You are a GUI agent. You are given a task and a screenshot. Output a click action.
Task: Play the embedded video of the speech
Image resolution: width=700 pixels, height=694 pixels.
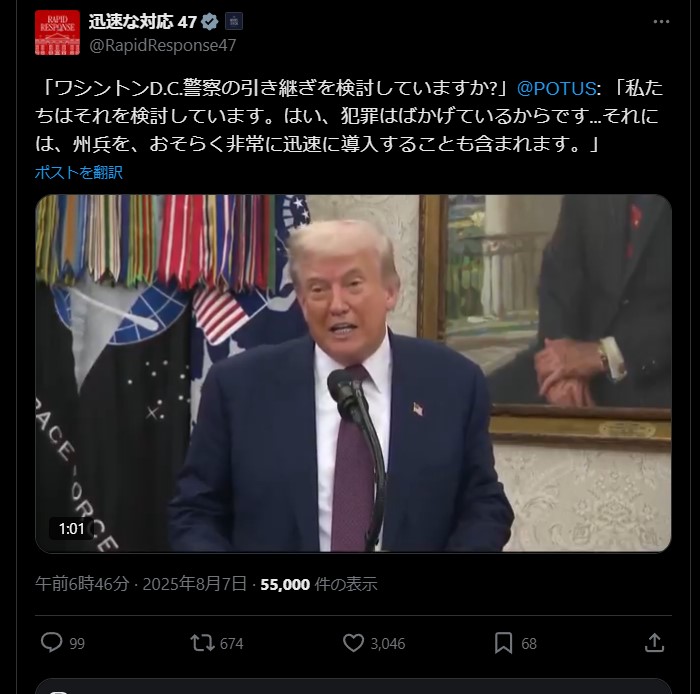pyautogui.click(x=353, y=374)
